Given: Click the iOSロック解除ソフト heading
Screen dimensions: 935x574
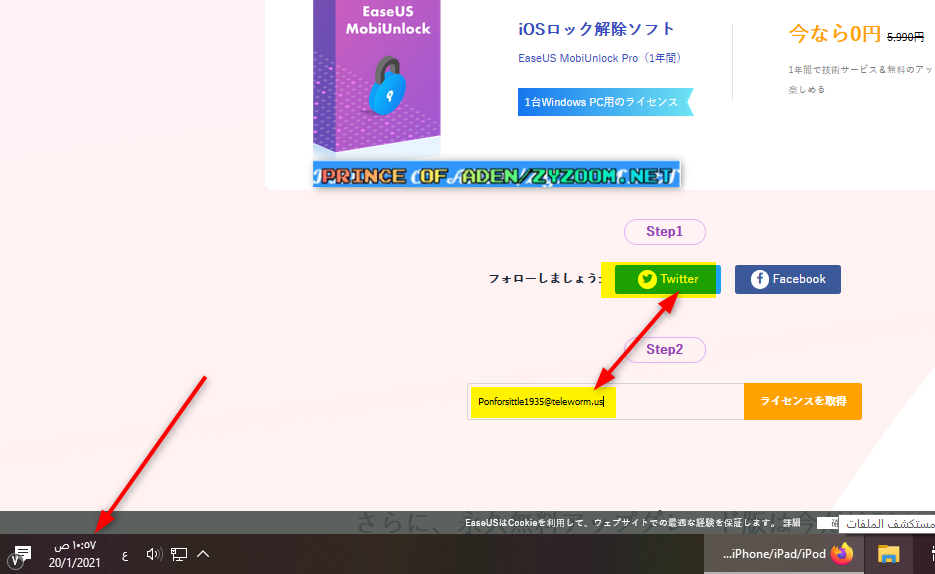Looking at the screenshot, I should tap(596, 29).
